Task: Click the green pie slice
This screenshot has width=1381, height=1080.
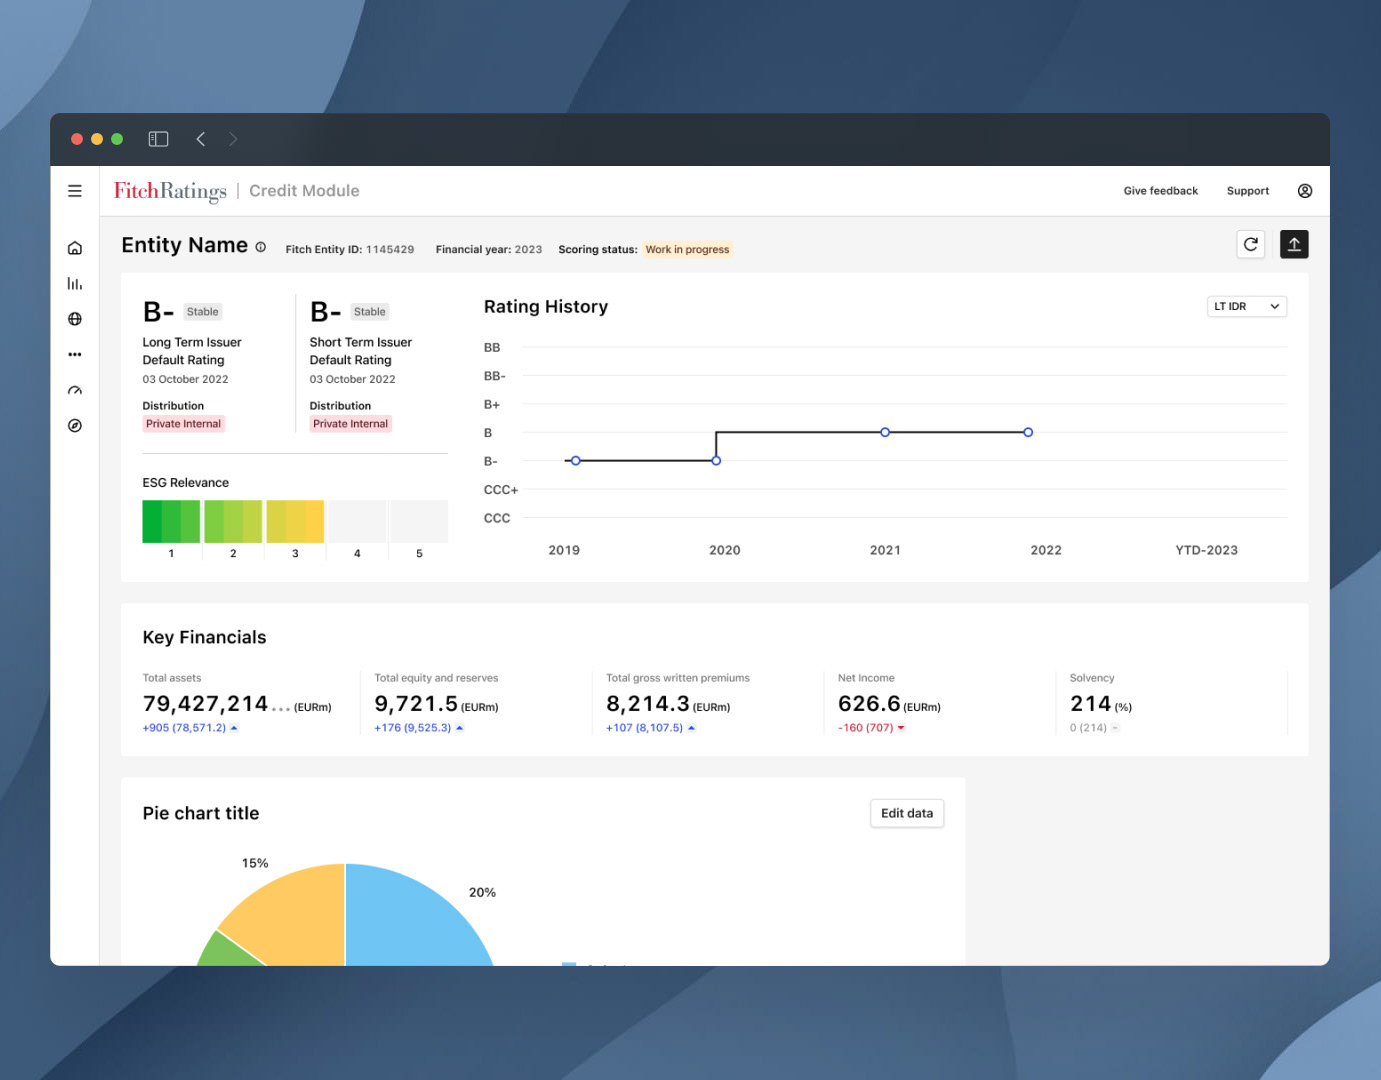Action: pos(225,952)
